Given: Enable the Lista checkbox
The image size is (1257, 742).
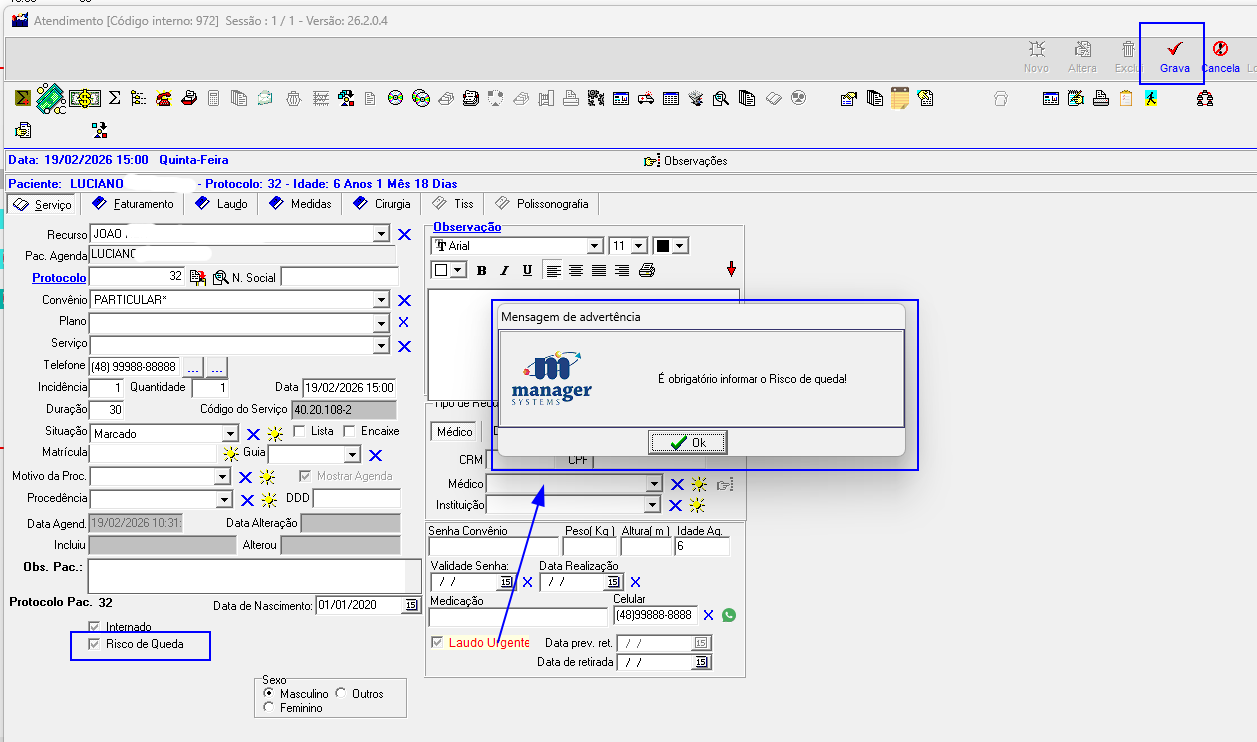Looking at the screenshot, I should click(299, 431).
